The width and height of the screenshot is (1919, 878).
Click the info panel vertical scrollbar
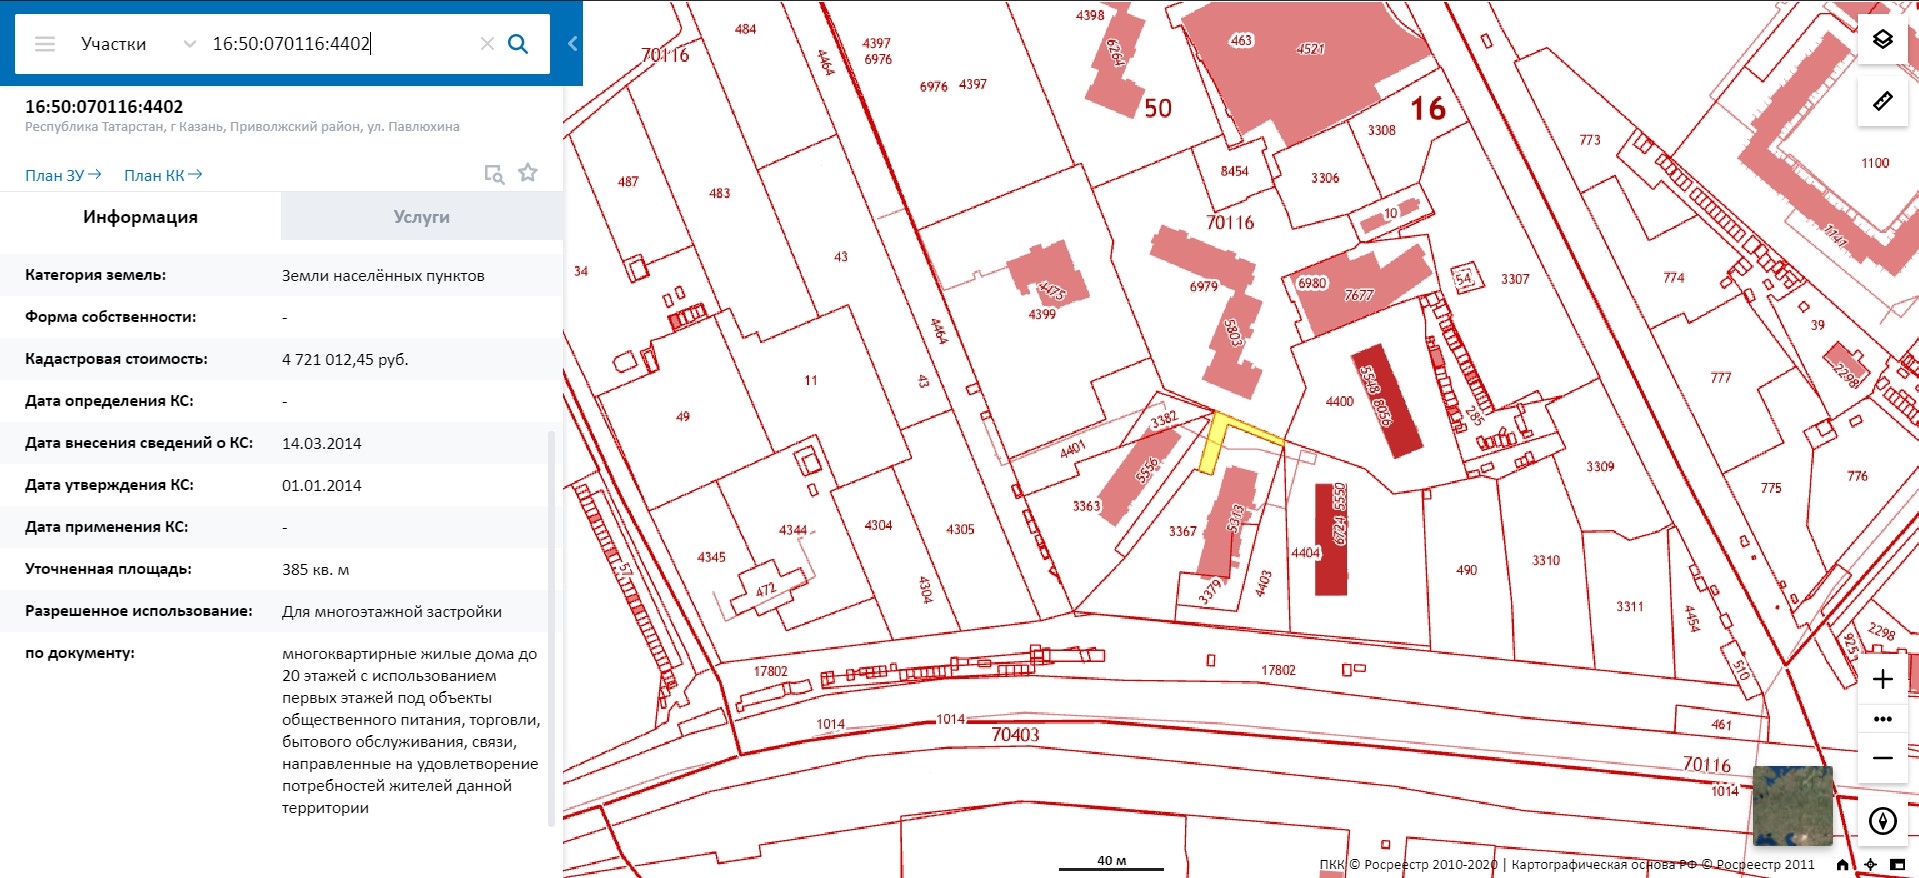coord(551,628)
